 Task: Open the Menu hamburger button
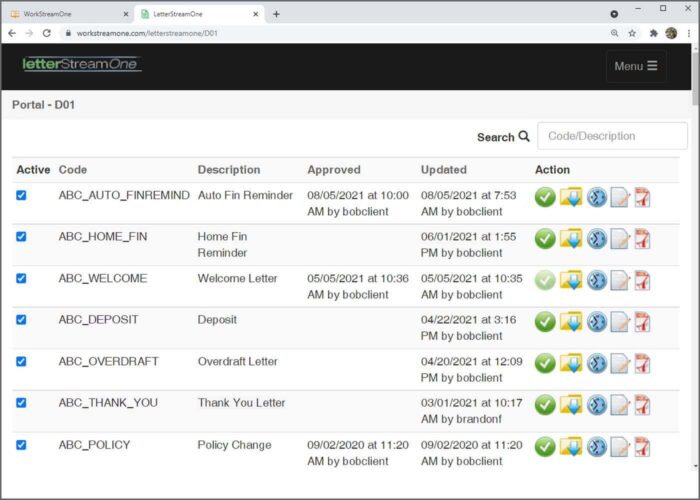click(x=636, y=66)
